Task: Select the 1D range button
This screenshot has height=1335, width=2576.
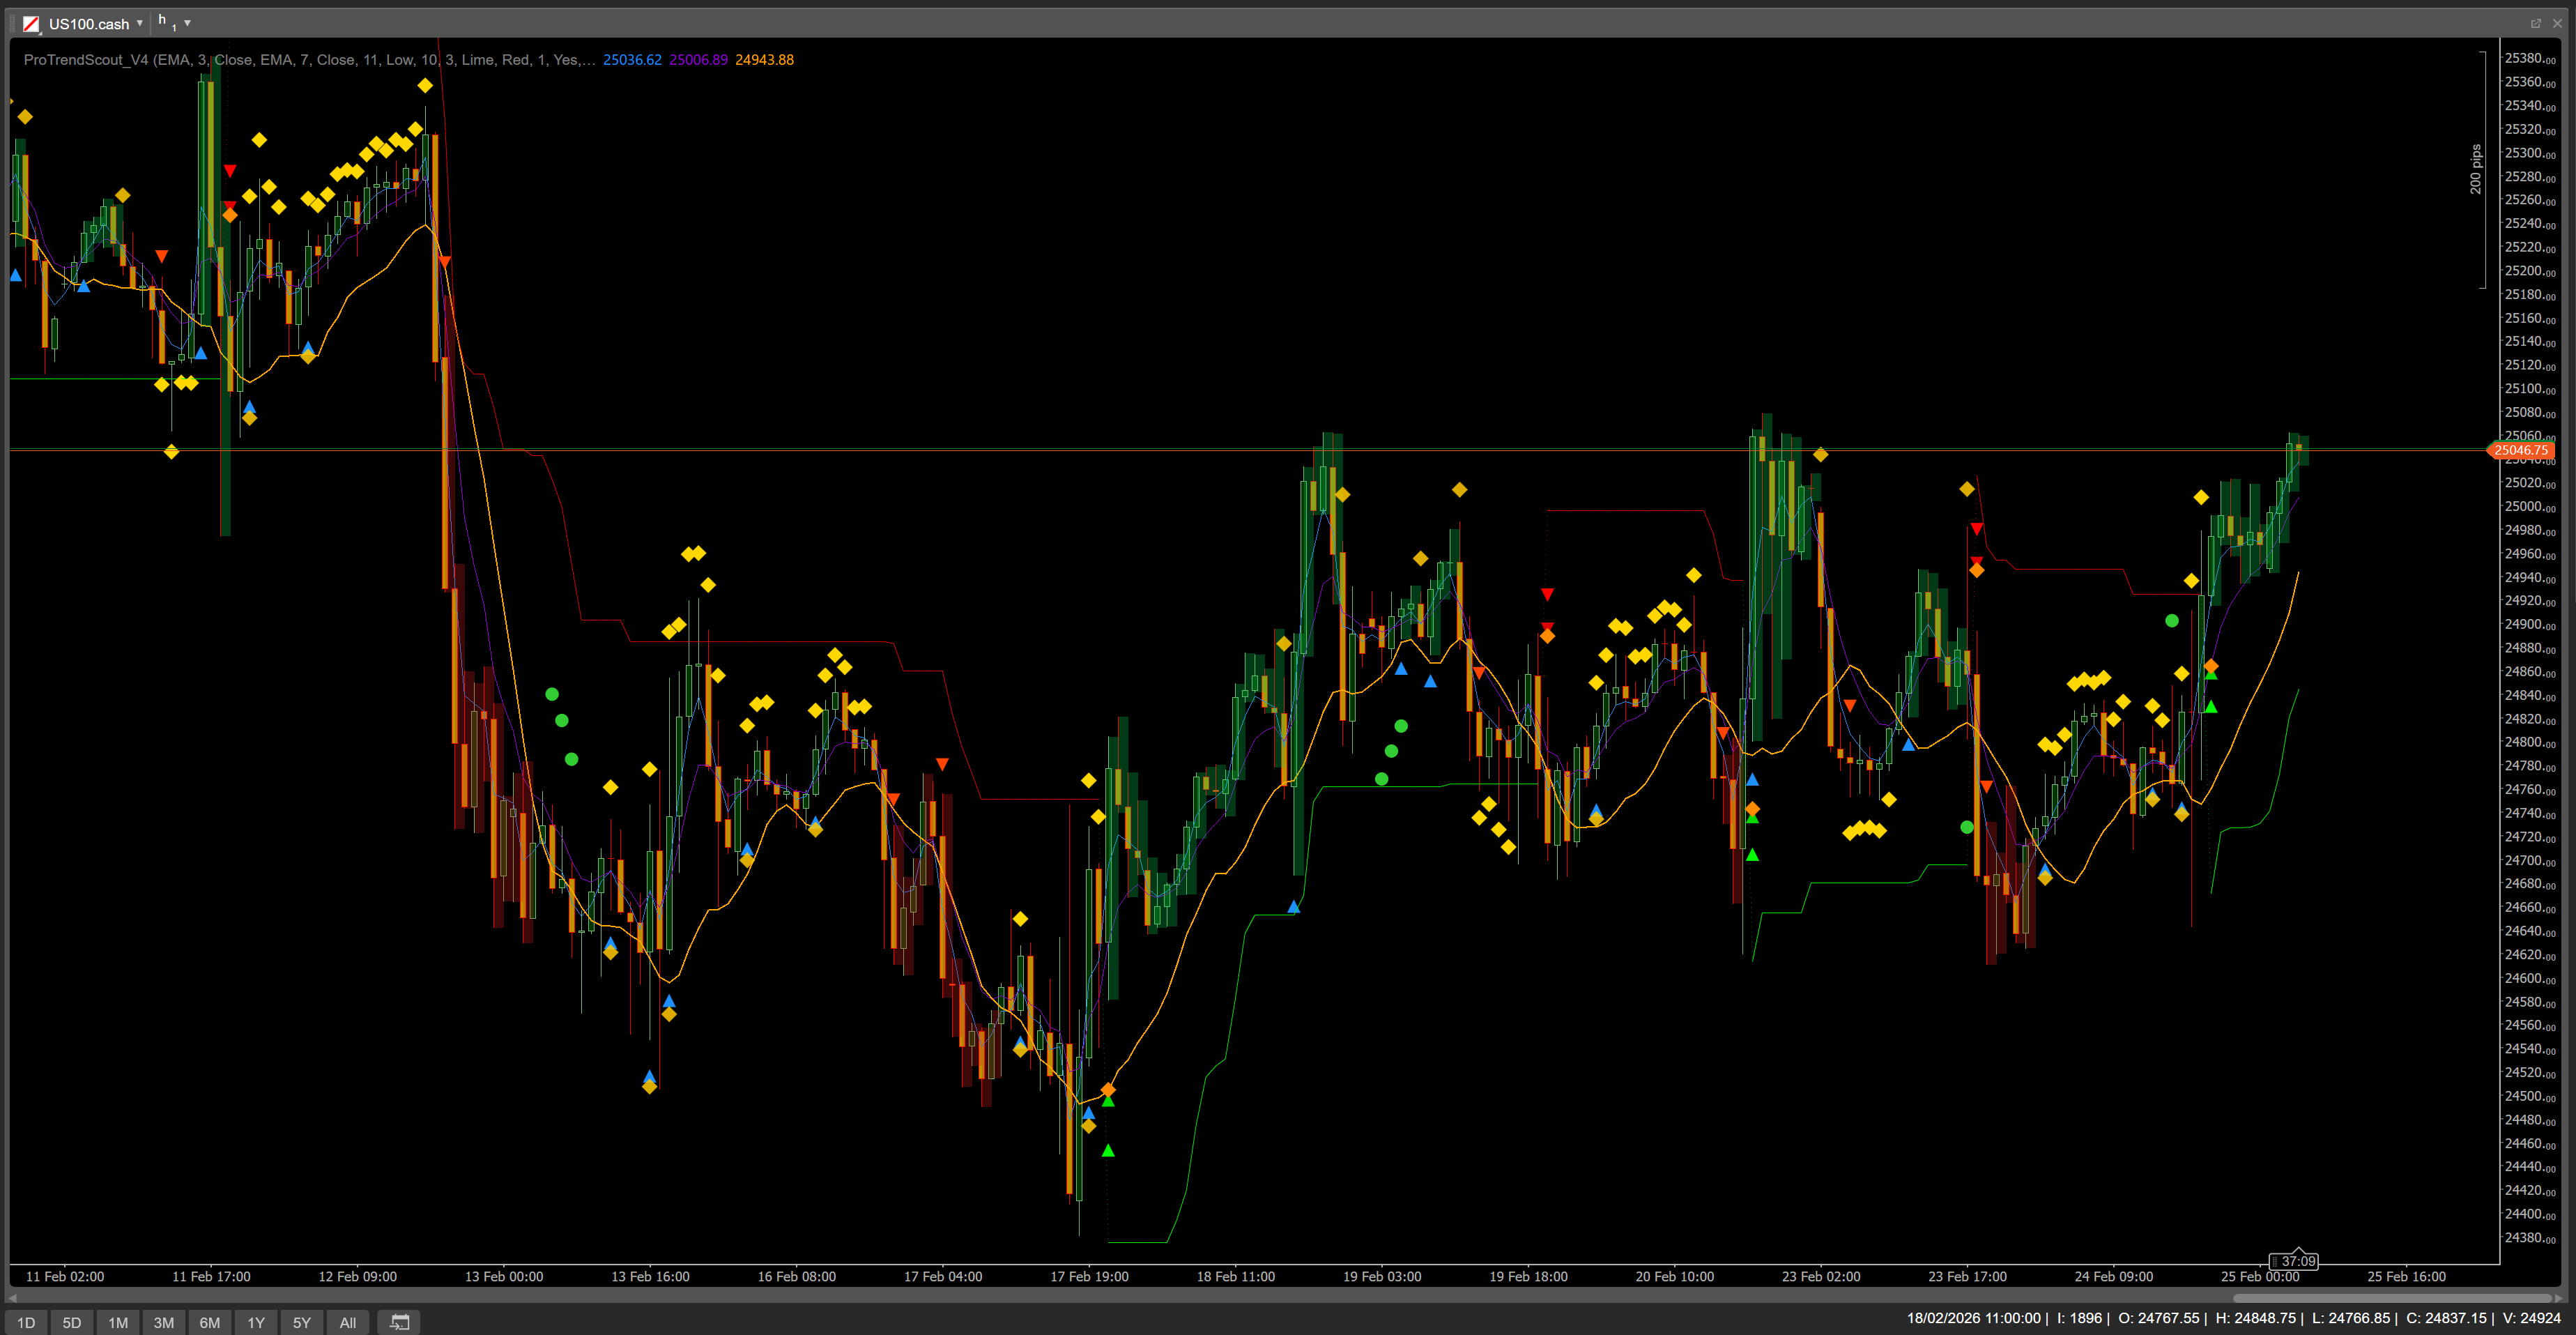Action: 26,1322
